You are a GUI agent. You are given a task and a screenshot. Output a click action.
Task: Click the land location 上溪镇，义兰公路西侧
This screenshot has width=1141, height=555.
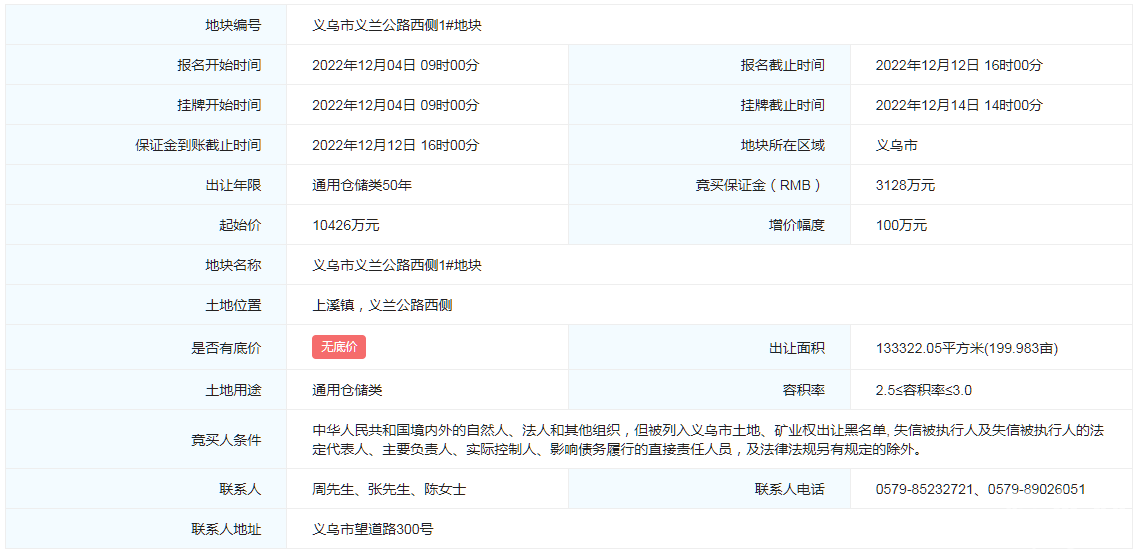382,305
